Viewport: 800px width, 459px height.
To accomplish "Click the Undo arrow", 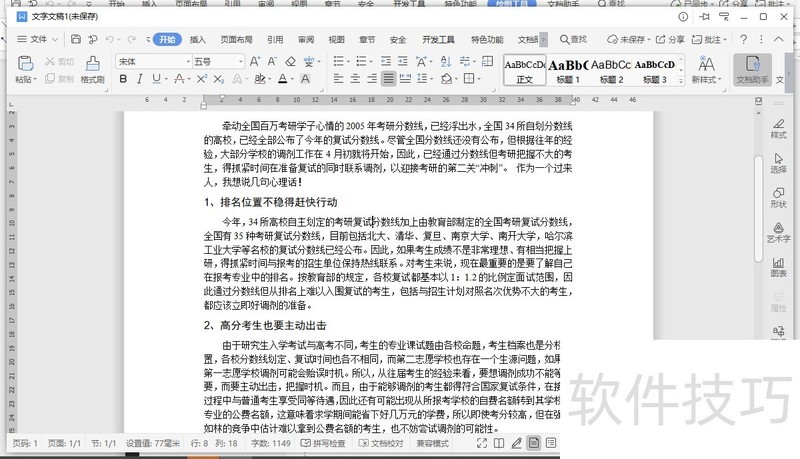I will [110, 39].
